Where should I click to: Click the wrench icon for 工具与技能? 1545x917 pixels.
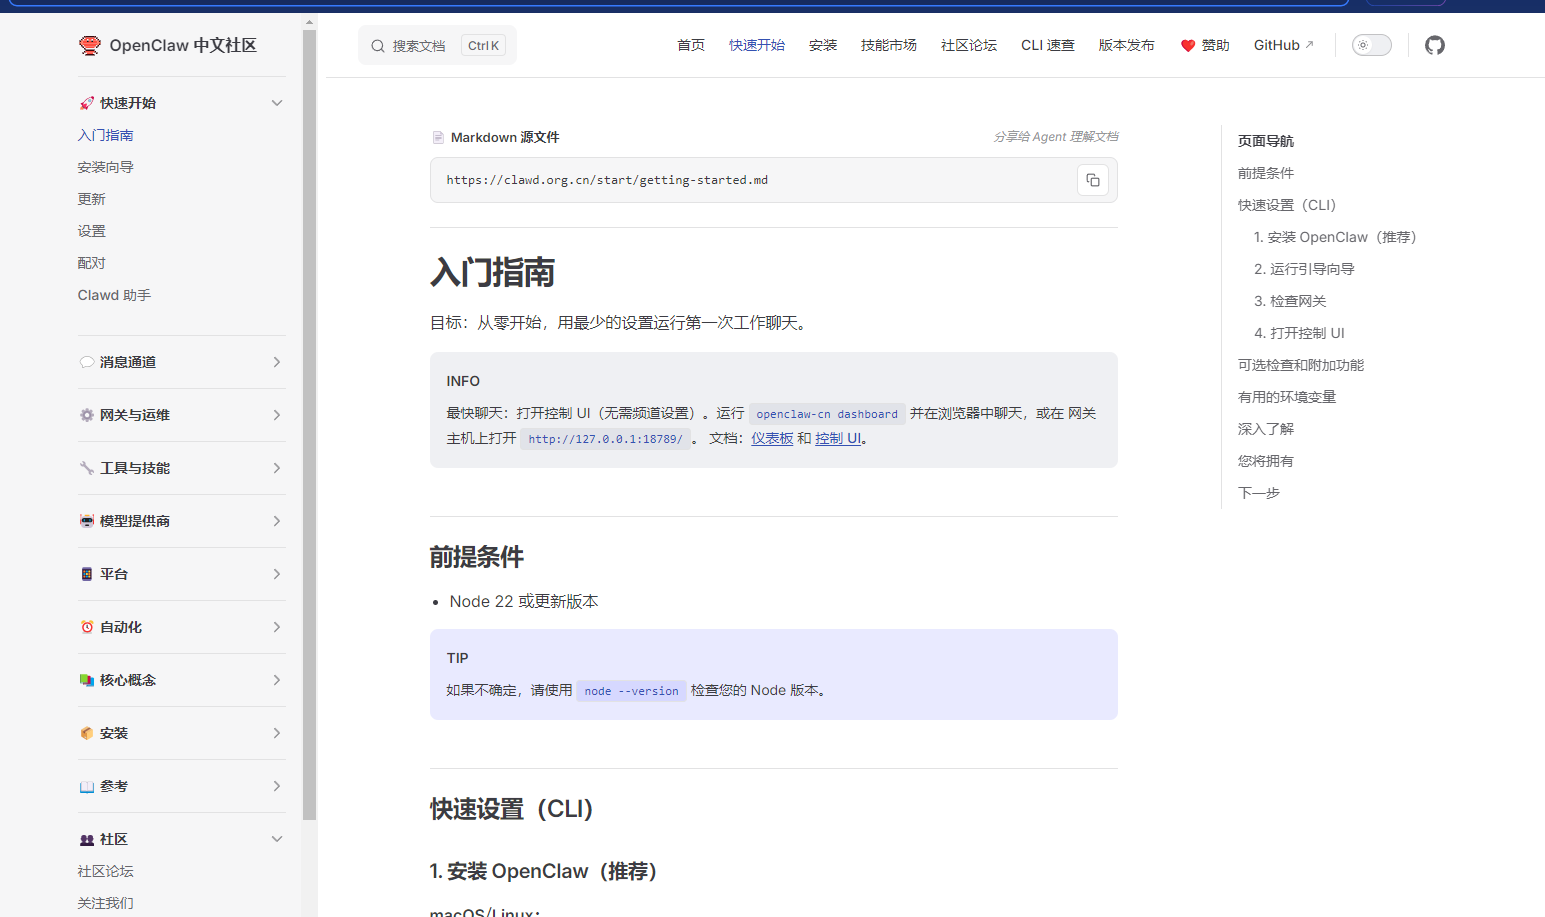coord(87,468)
